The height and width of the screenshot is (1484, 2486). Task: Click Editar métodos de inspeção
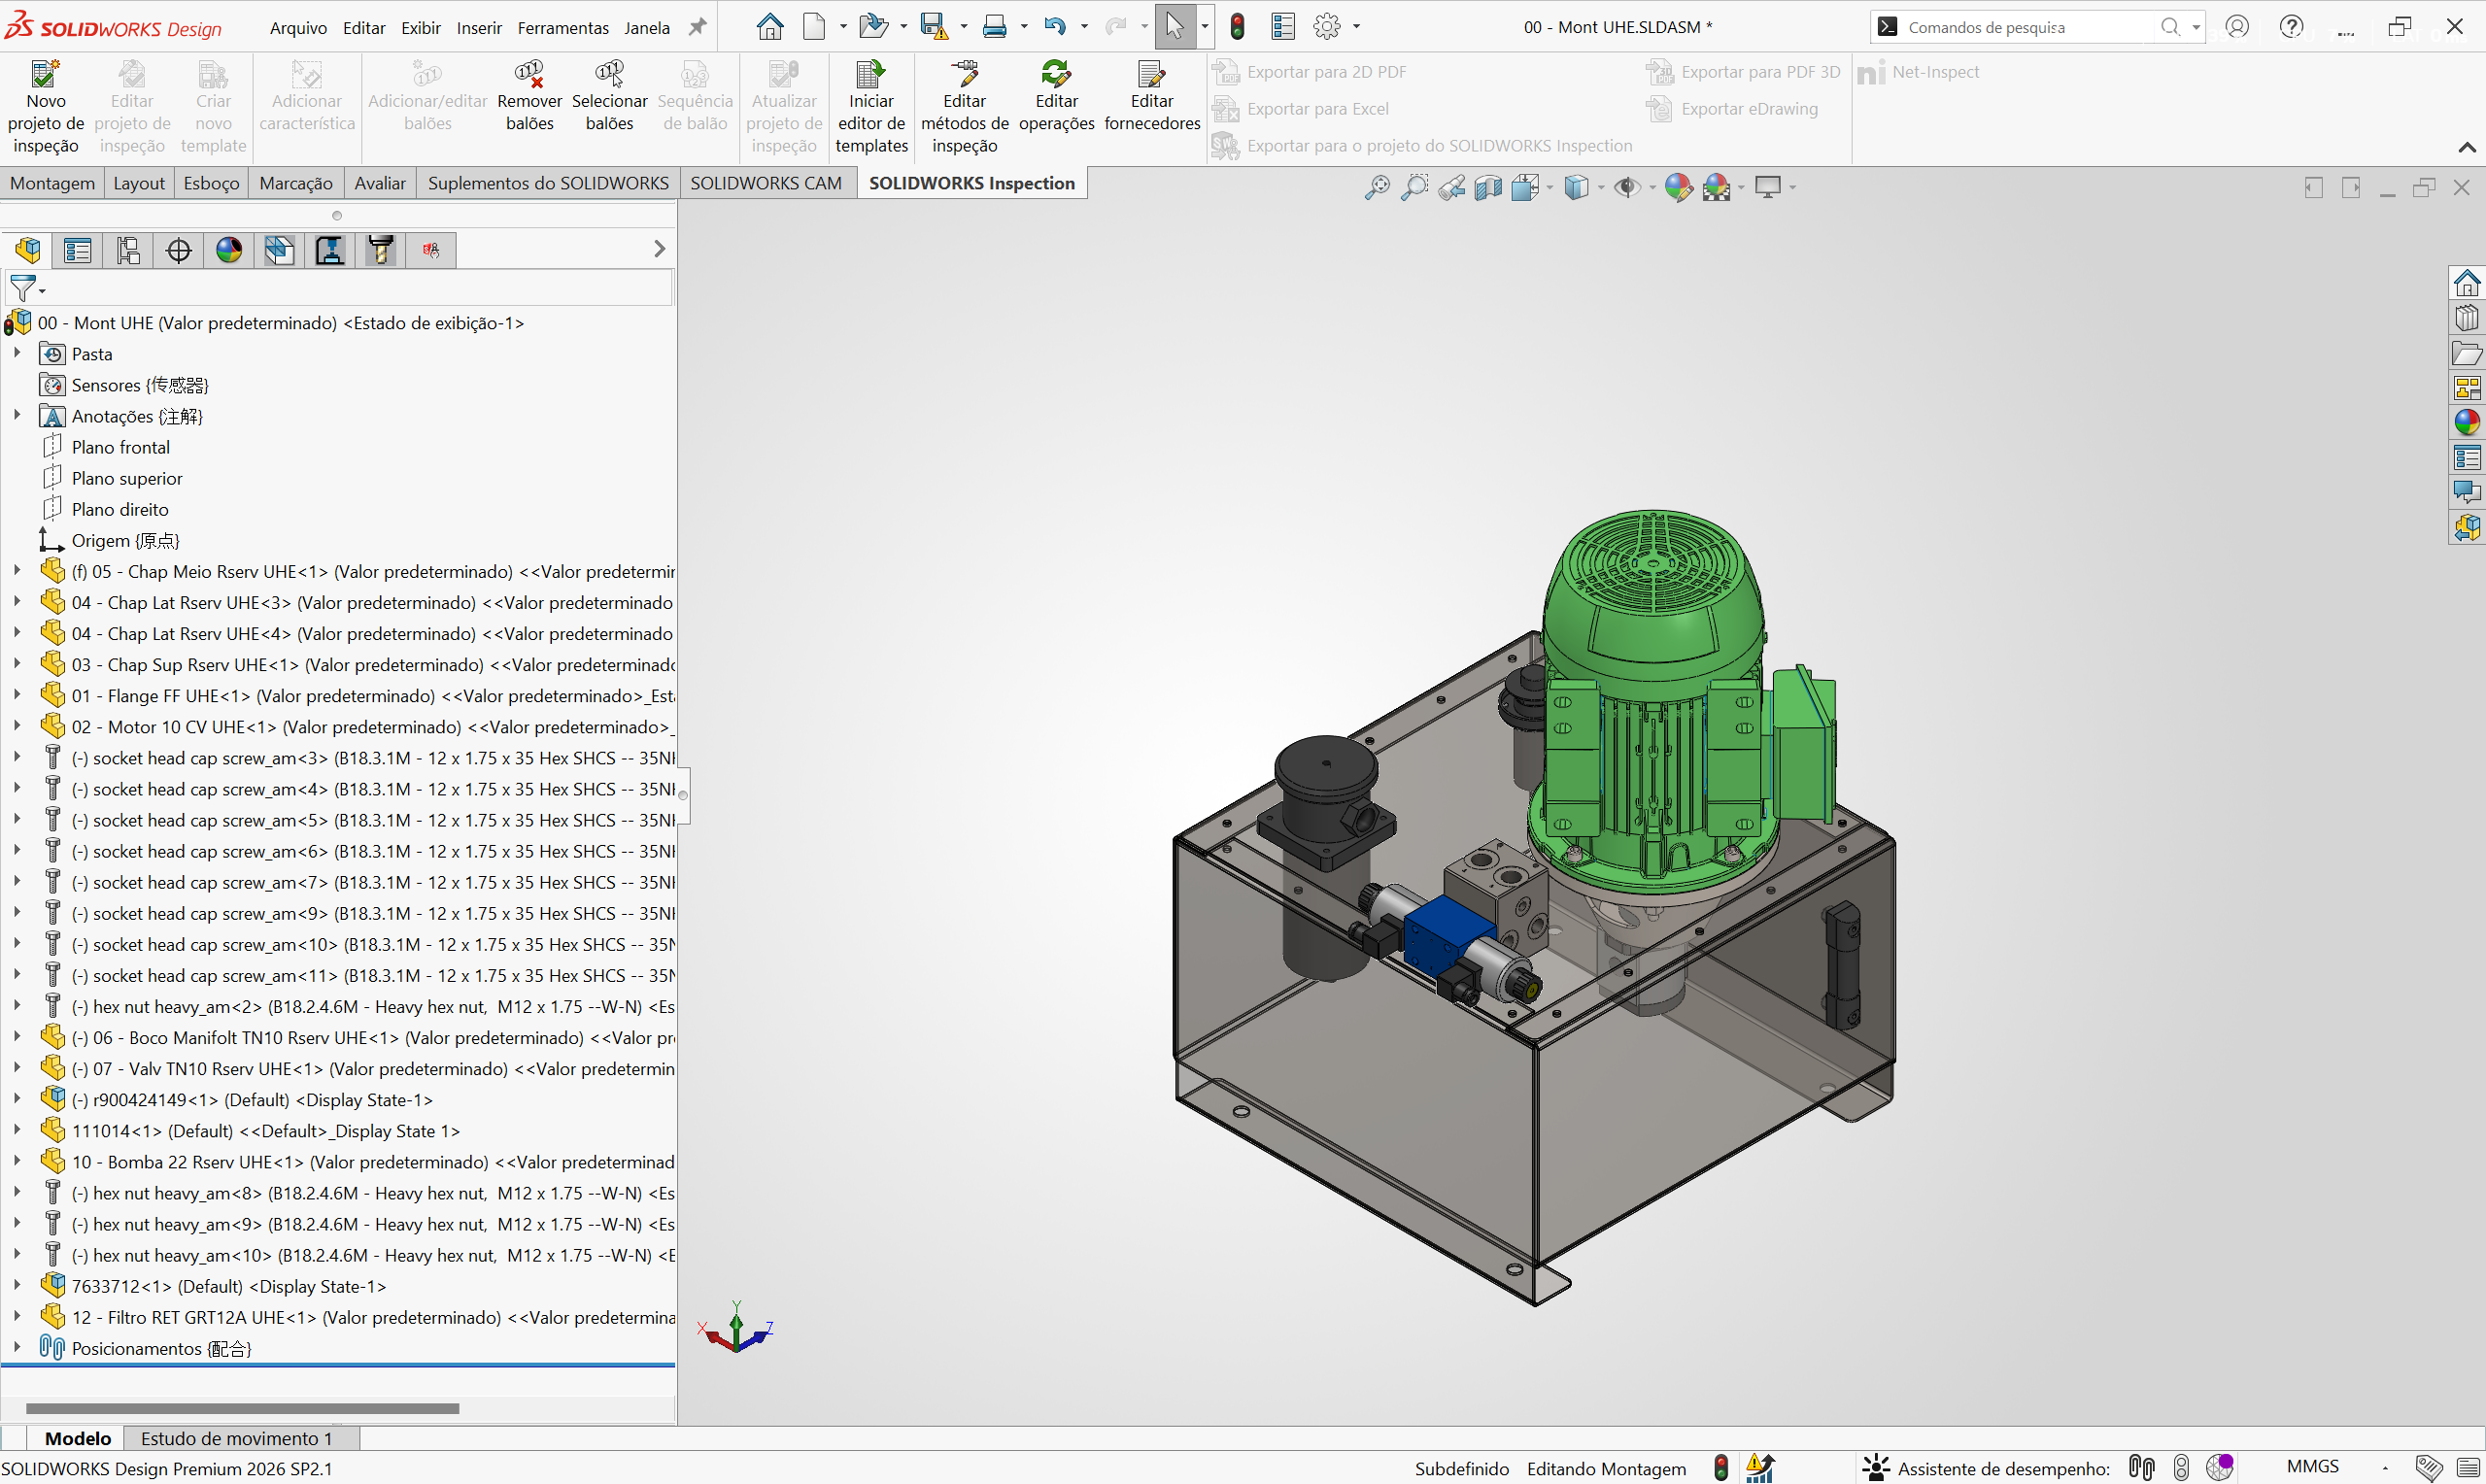[965, 107]
